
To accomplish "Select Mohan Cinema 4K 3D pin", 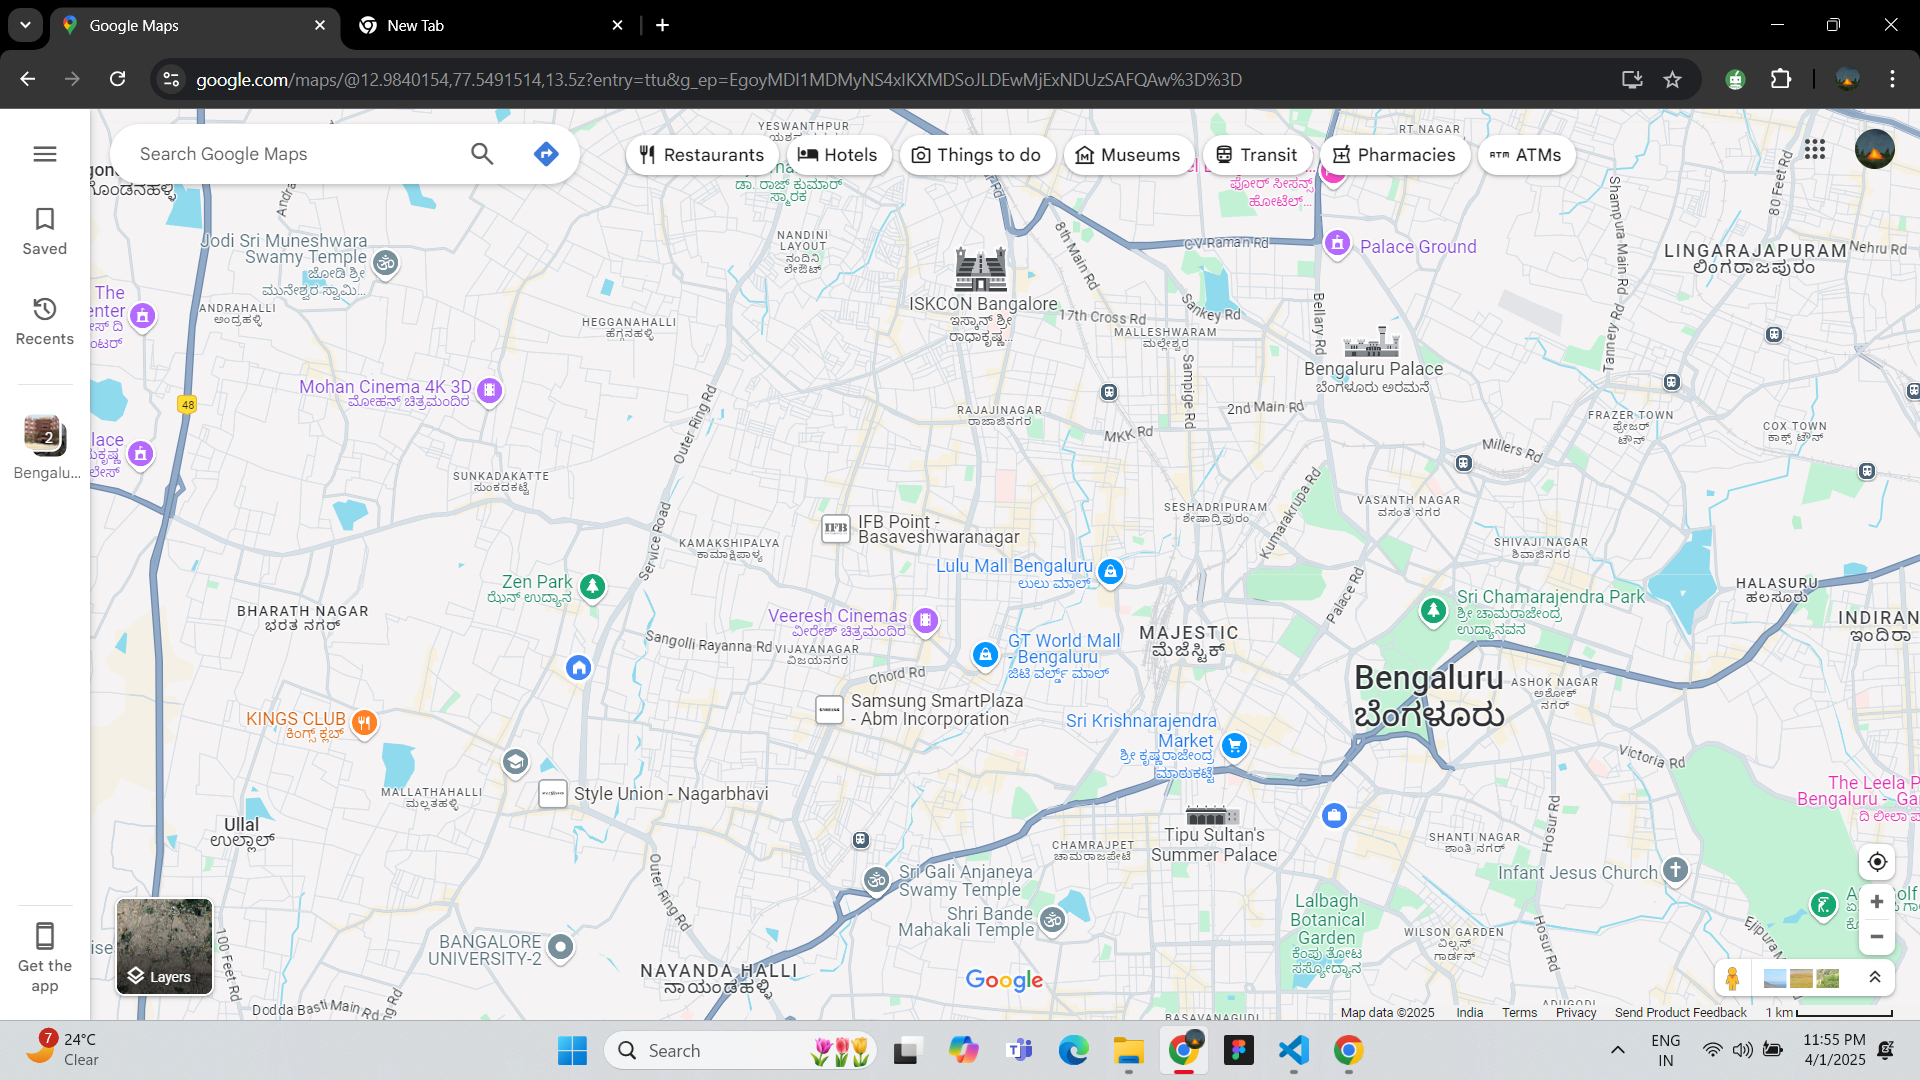I will [489, 390].
